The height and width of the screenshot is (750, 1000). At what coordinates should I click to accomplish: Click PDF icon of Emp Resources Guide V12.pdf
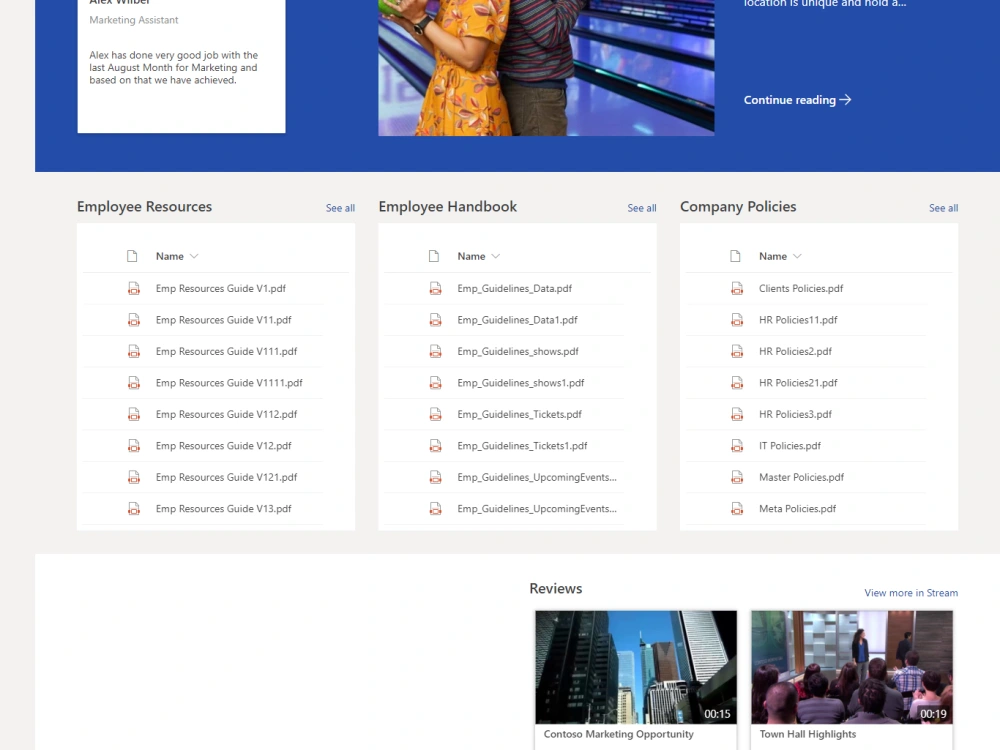pyautogui.click(x=133, y=446)
